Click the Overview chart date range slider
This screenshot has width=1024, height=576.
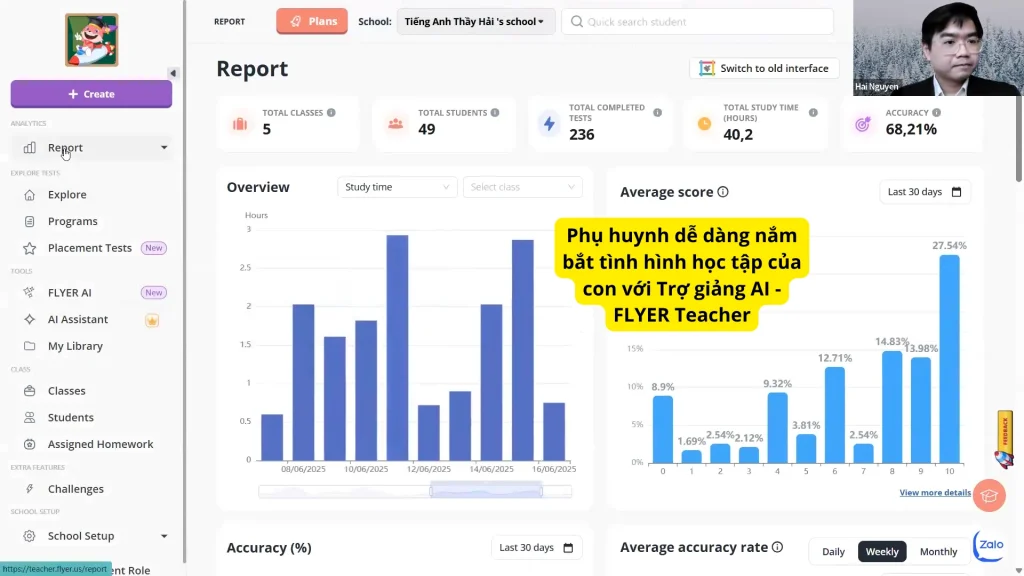pyautogui.click(x=486, y=490)
